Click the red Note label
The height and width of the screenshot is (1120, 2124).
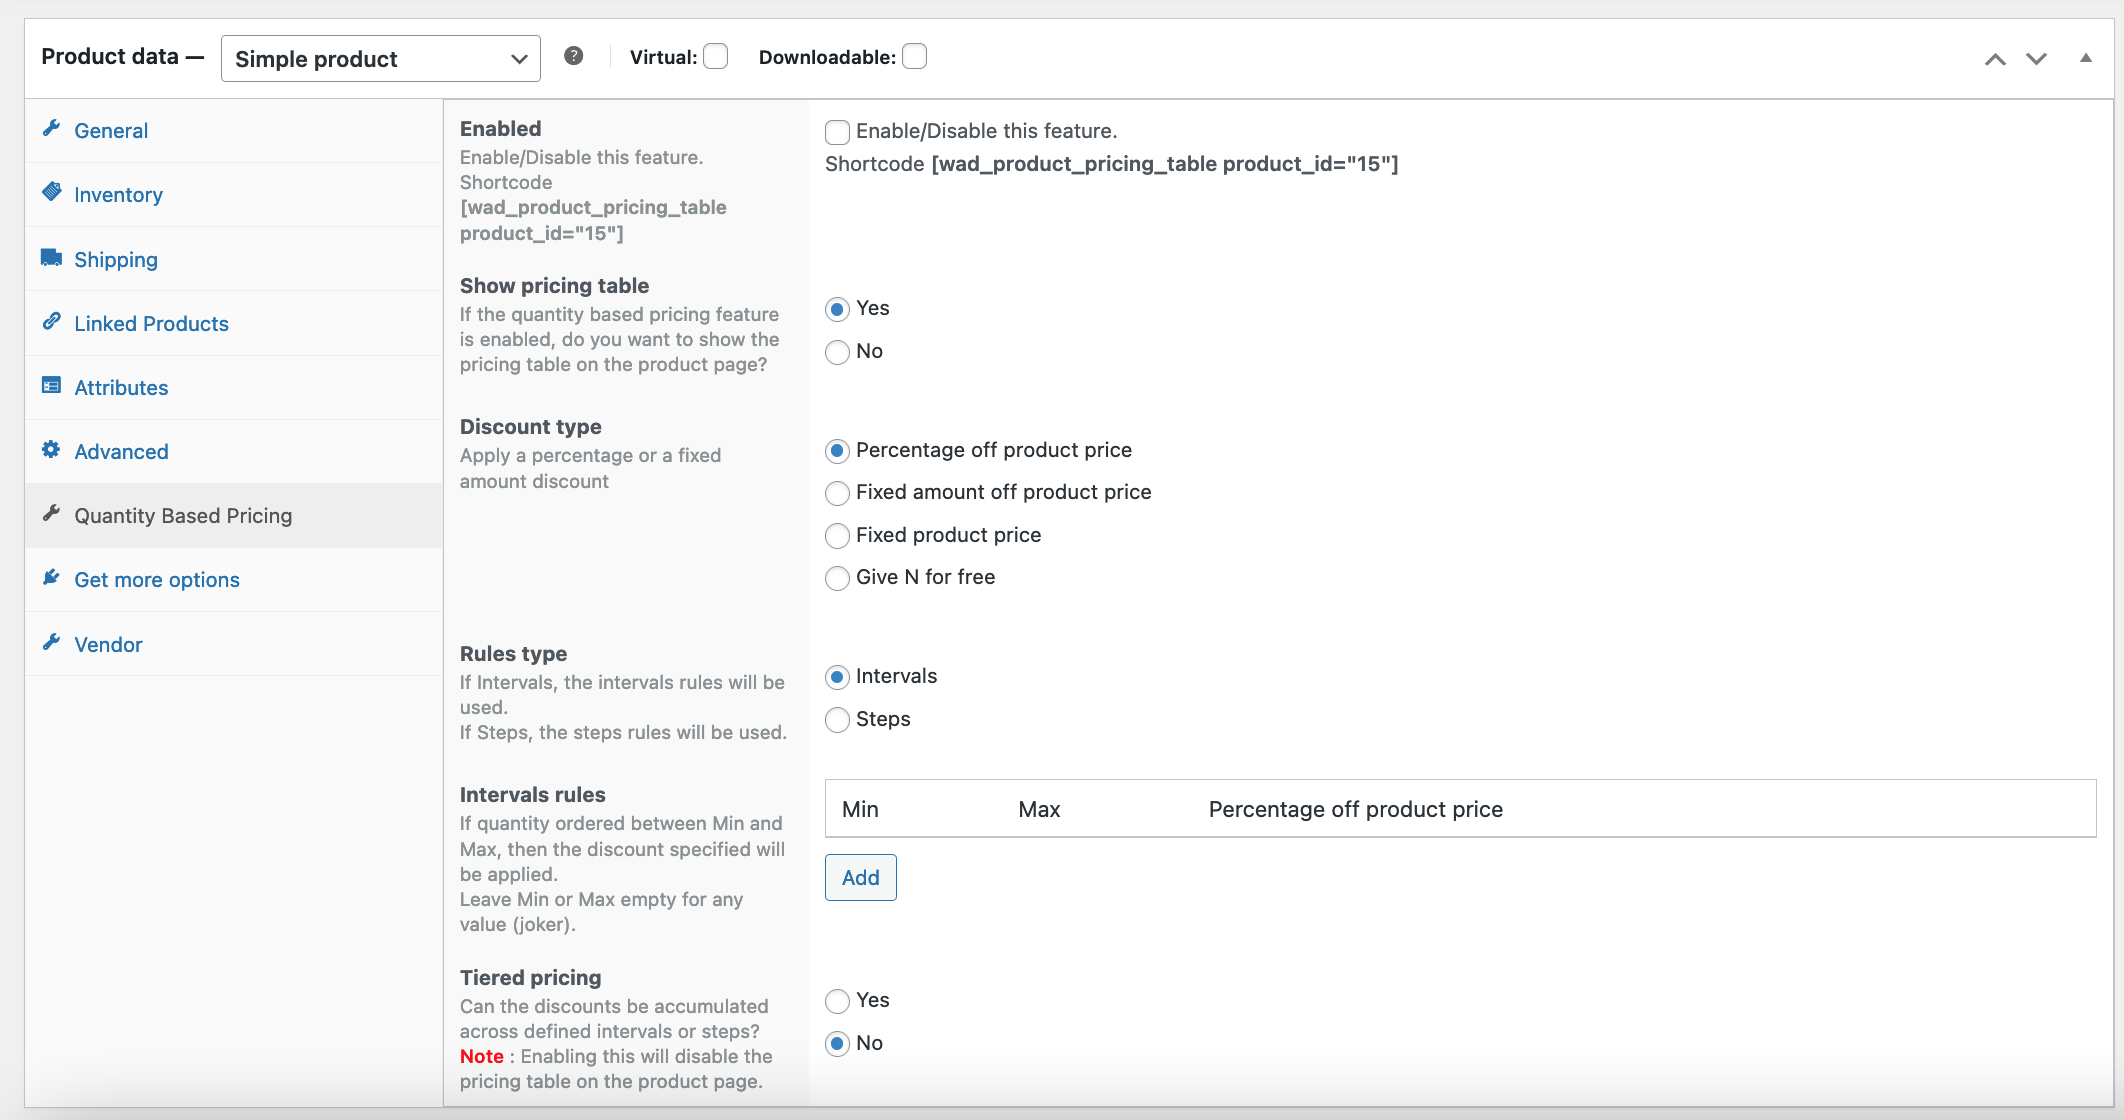tap(481, 1056)
